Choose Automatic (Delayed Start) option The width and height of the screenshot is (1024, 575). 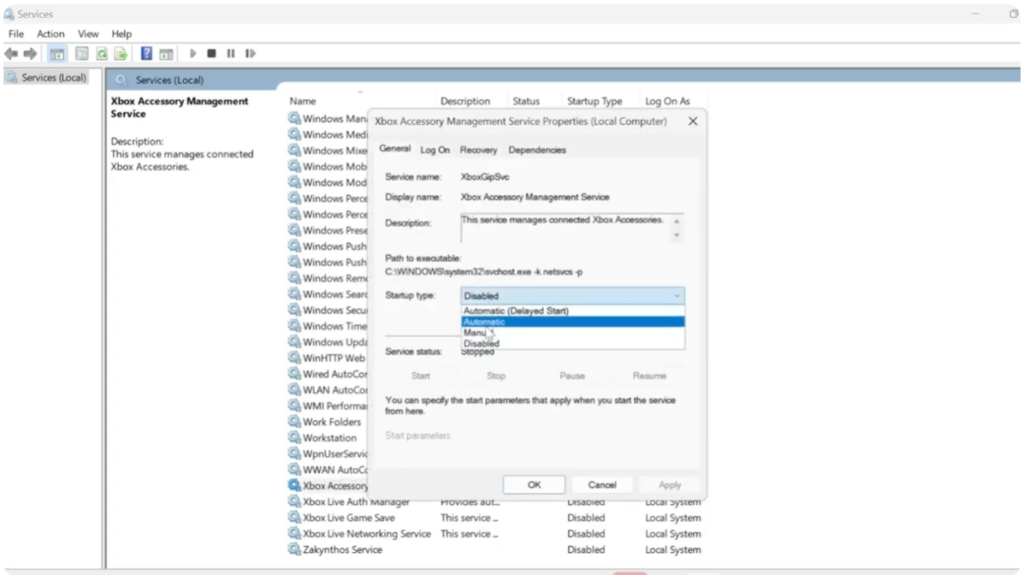[x=572, y=311]
